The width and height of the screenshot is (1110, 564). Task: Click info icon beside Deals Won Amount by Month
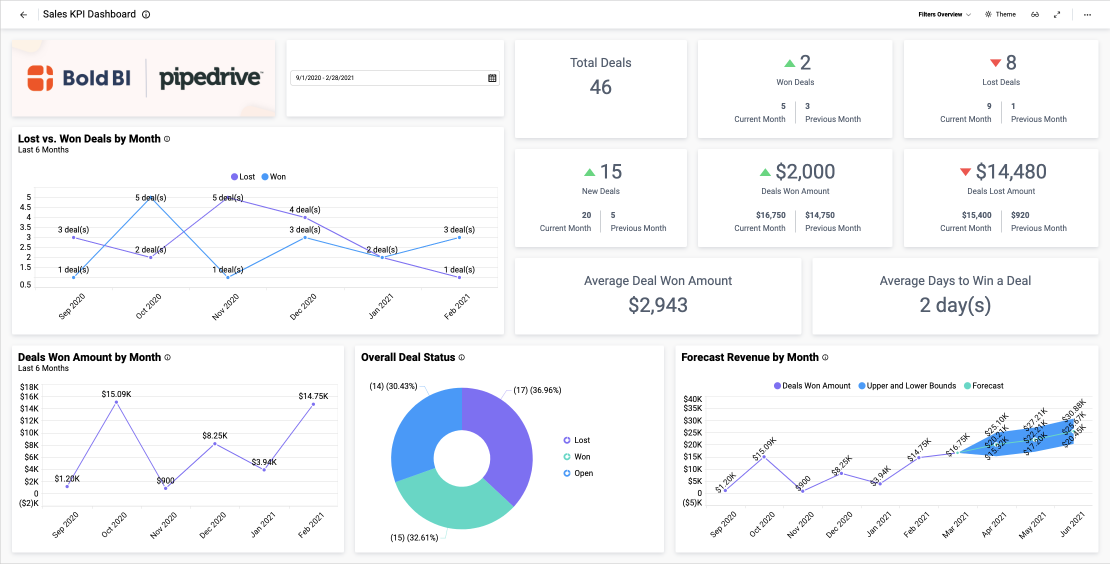168,357
